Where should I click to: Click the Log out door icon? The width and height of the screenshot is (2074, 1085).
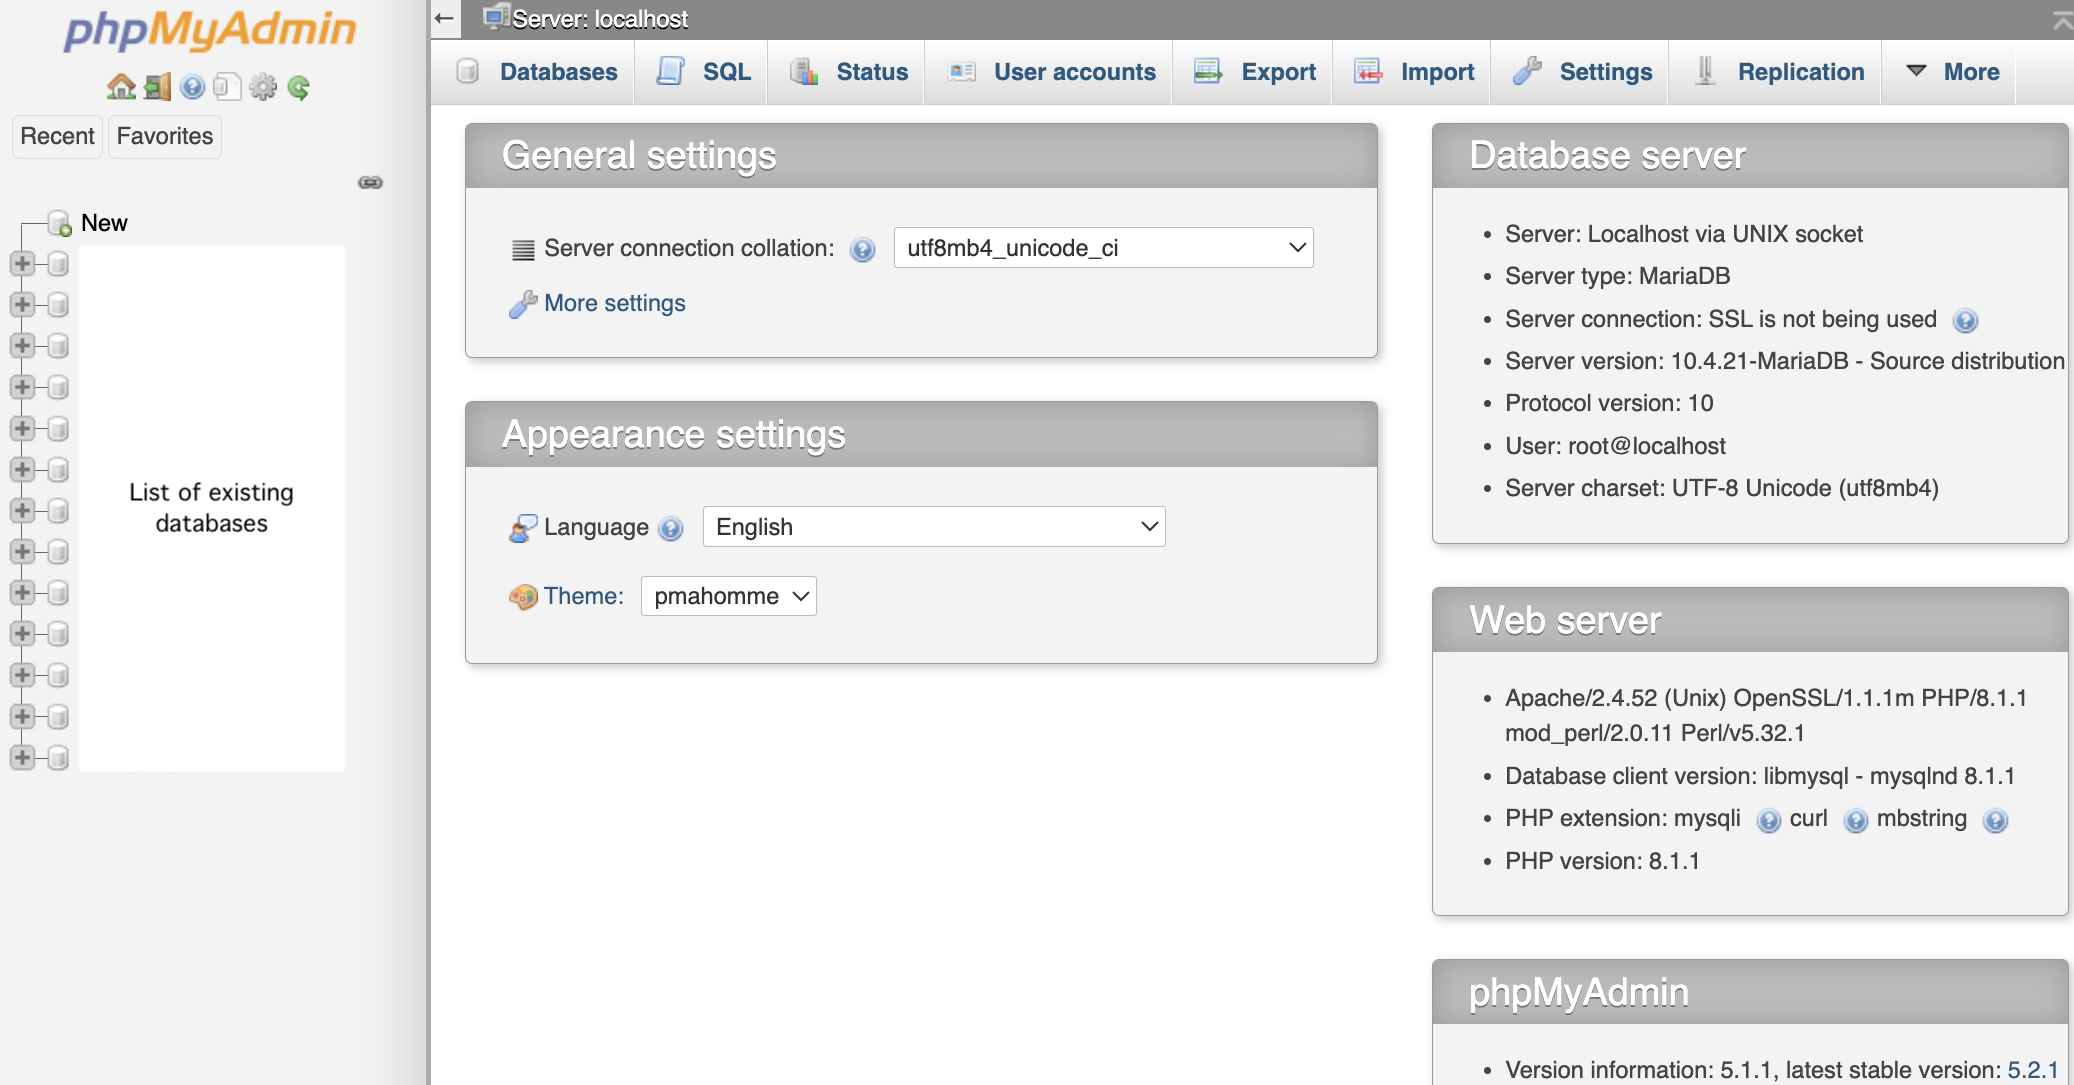point(155,87)
